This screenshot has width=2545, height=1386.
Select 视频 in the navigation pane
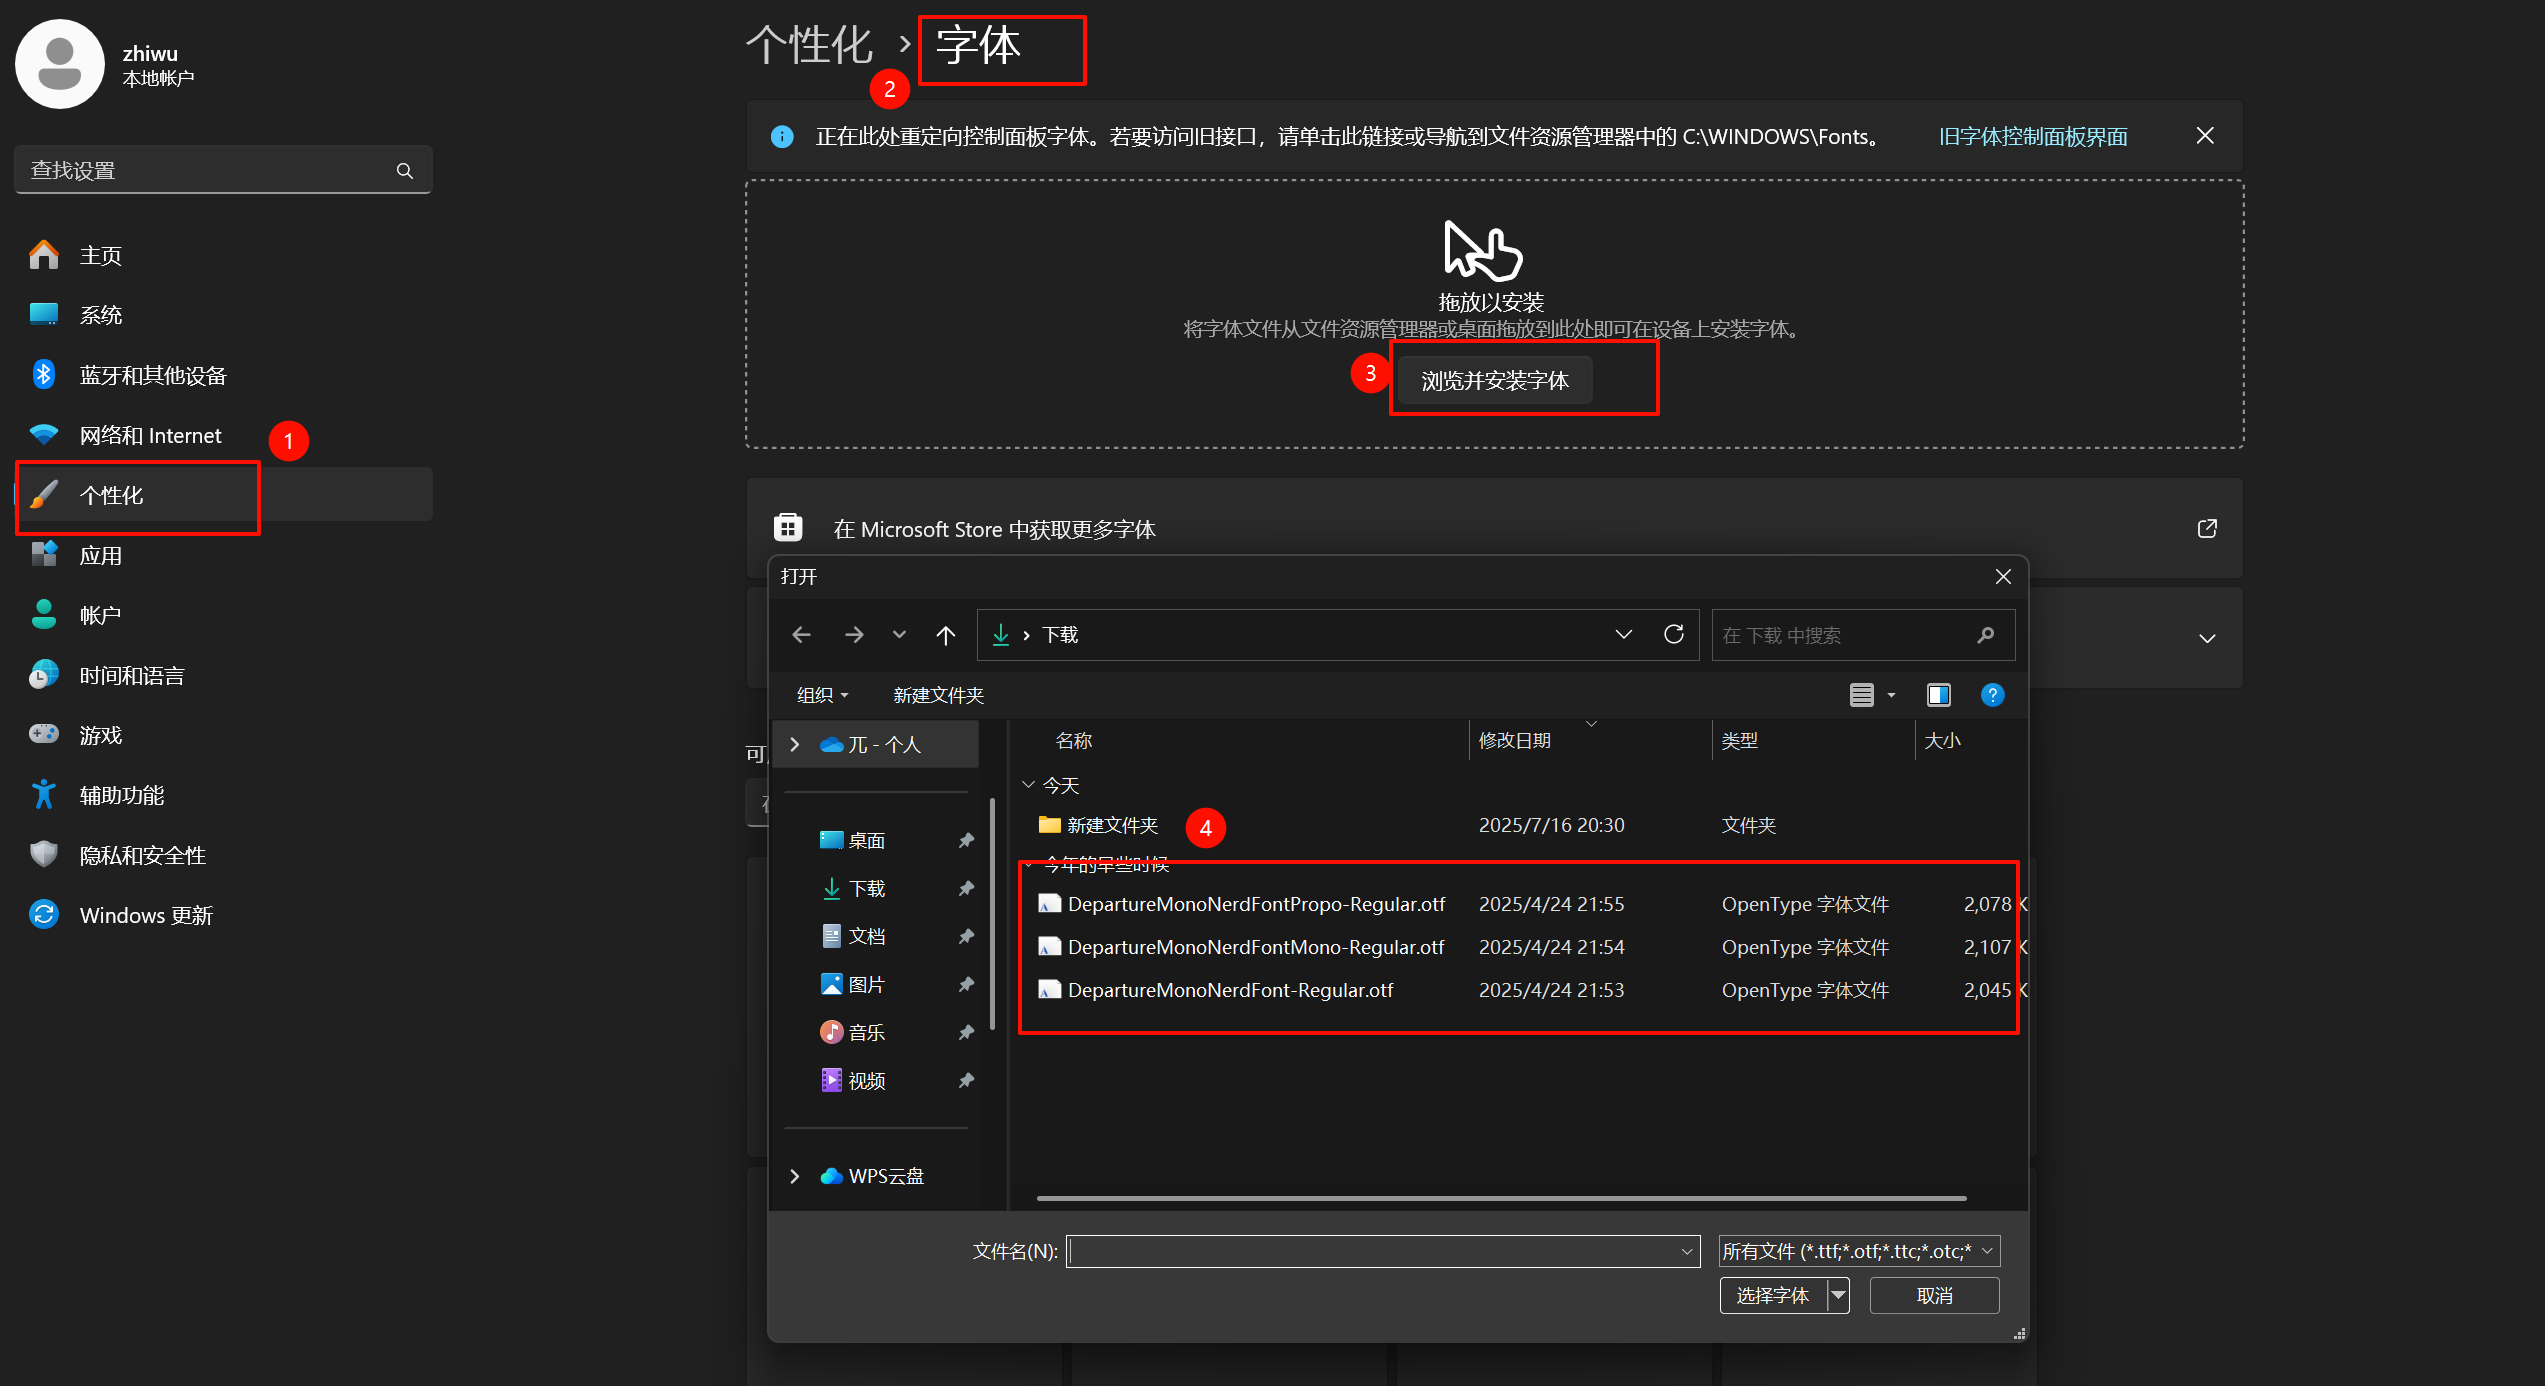(x=866, y=1081)
